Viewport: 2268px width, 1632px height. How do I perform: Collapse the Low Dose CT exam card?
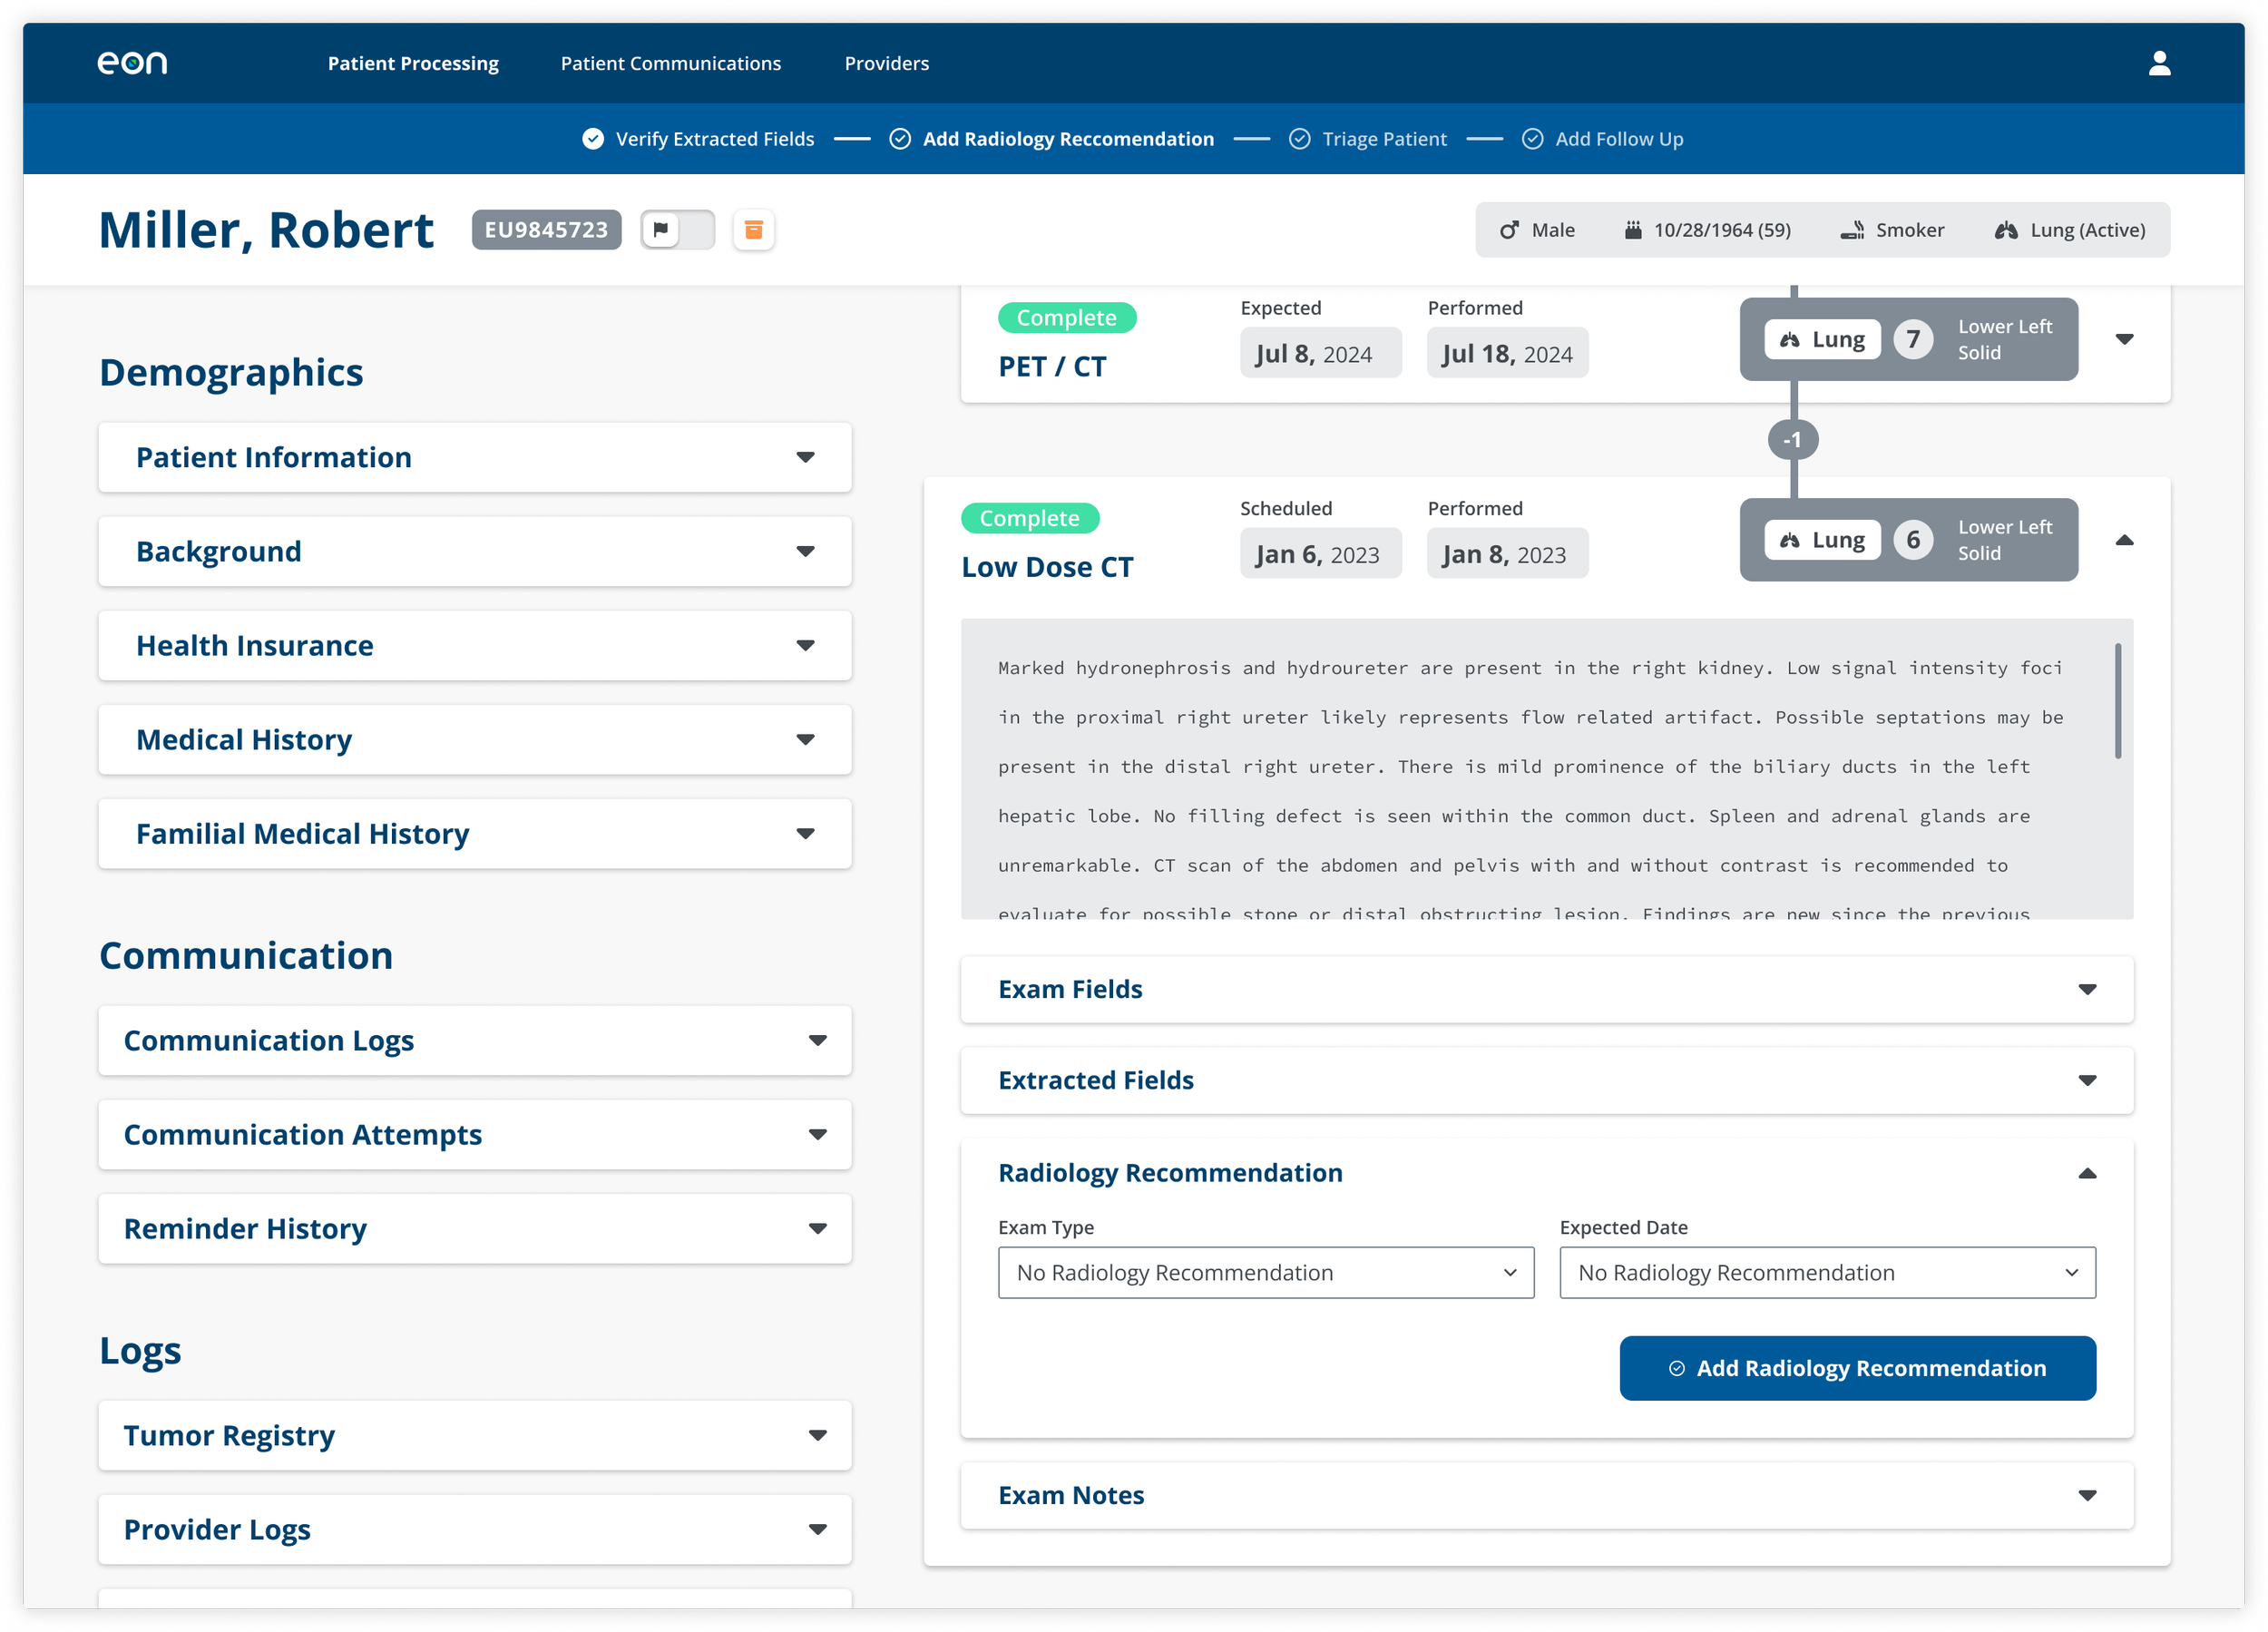(x=2124, y=540)
